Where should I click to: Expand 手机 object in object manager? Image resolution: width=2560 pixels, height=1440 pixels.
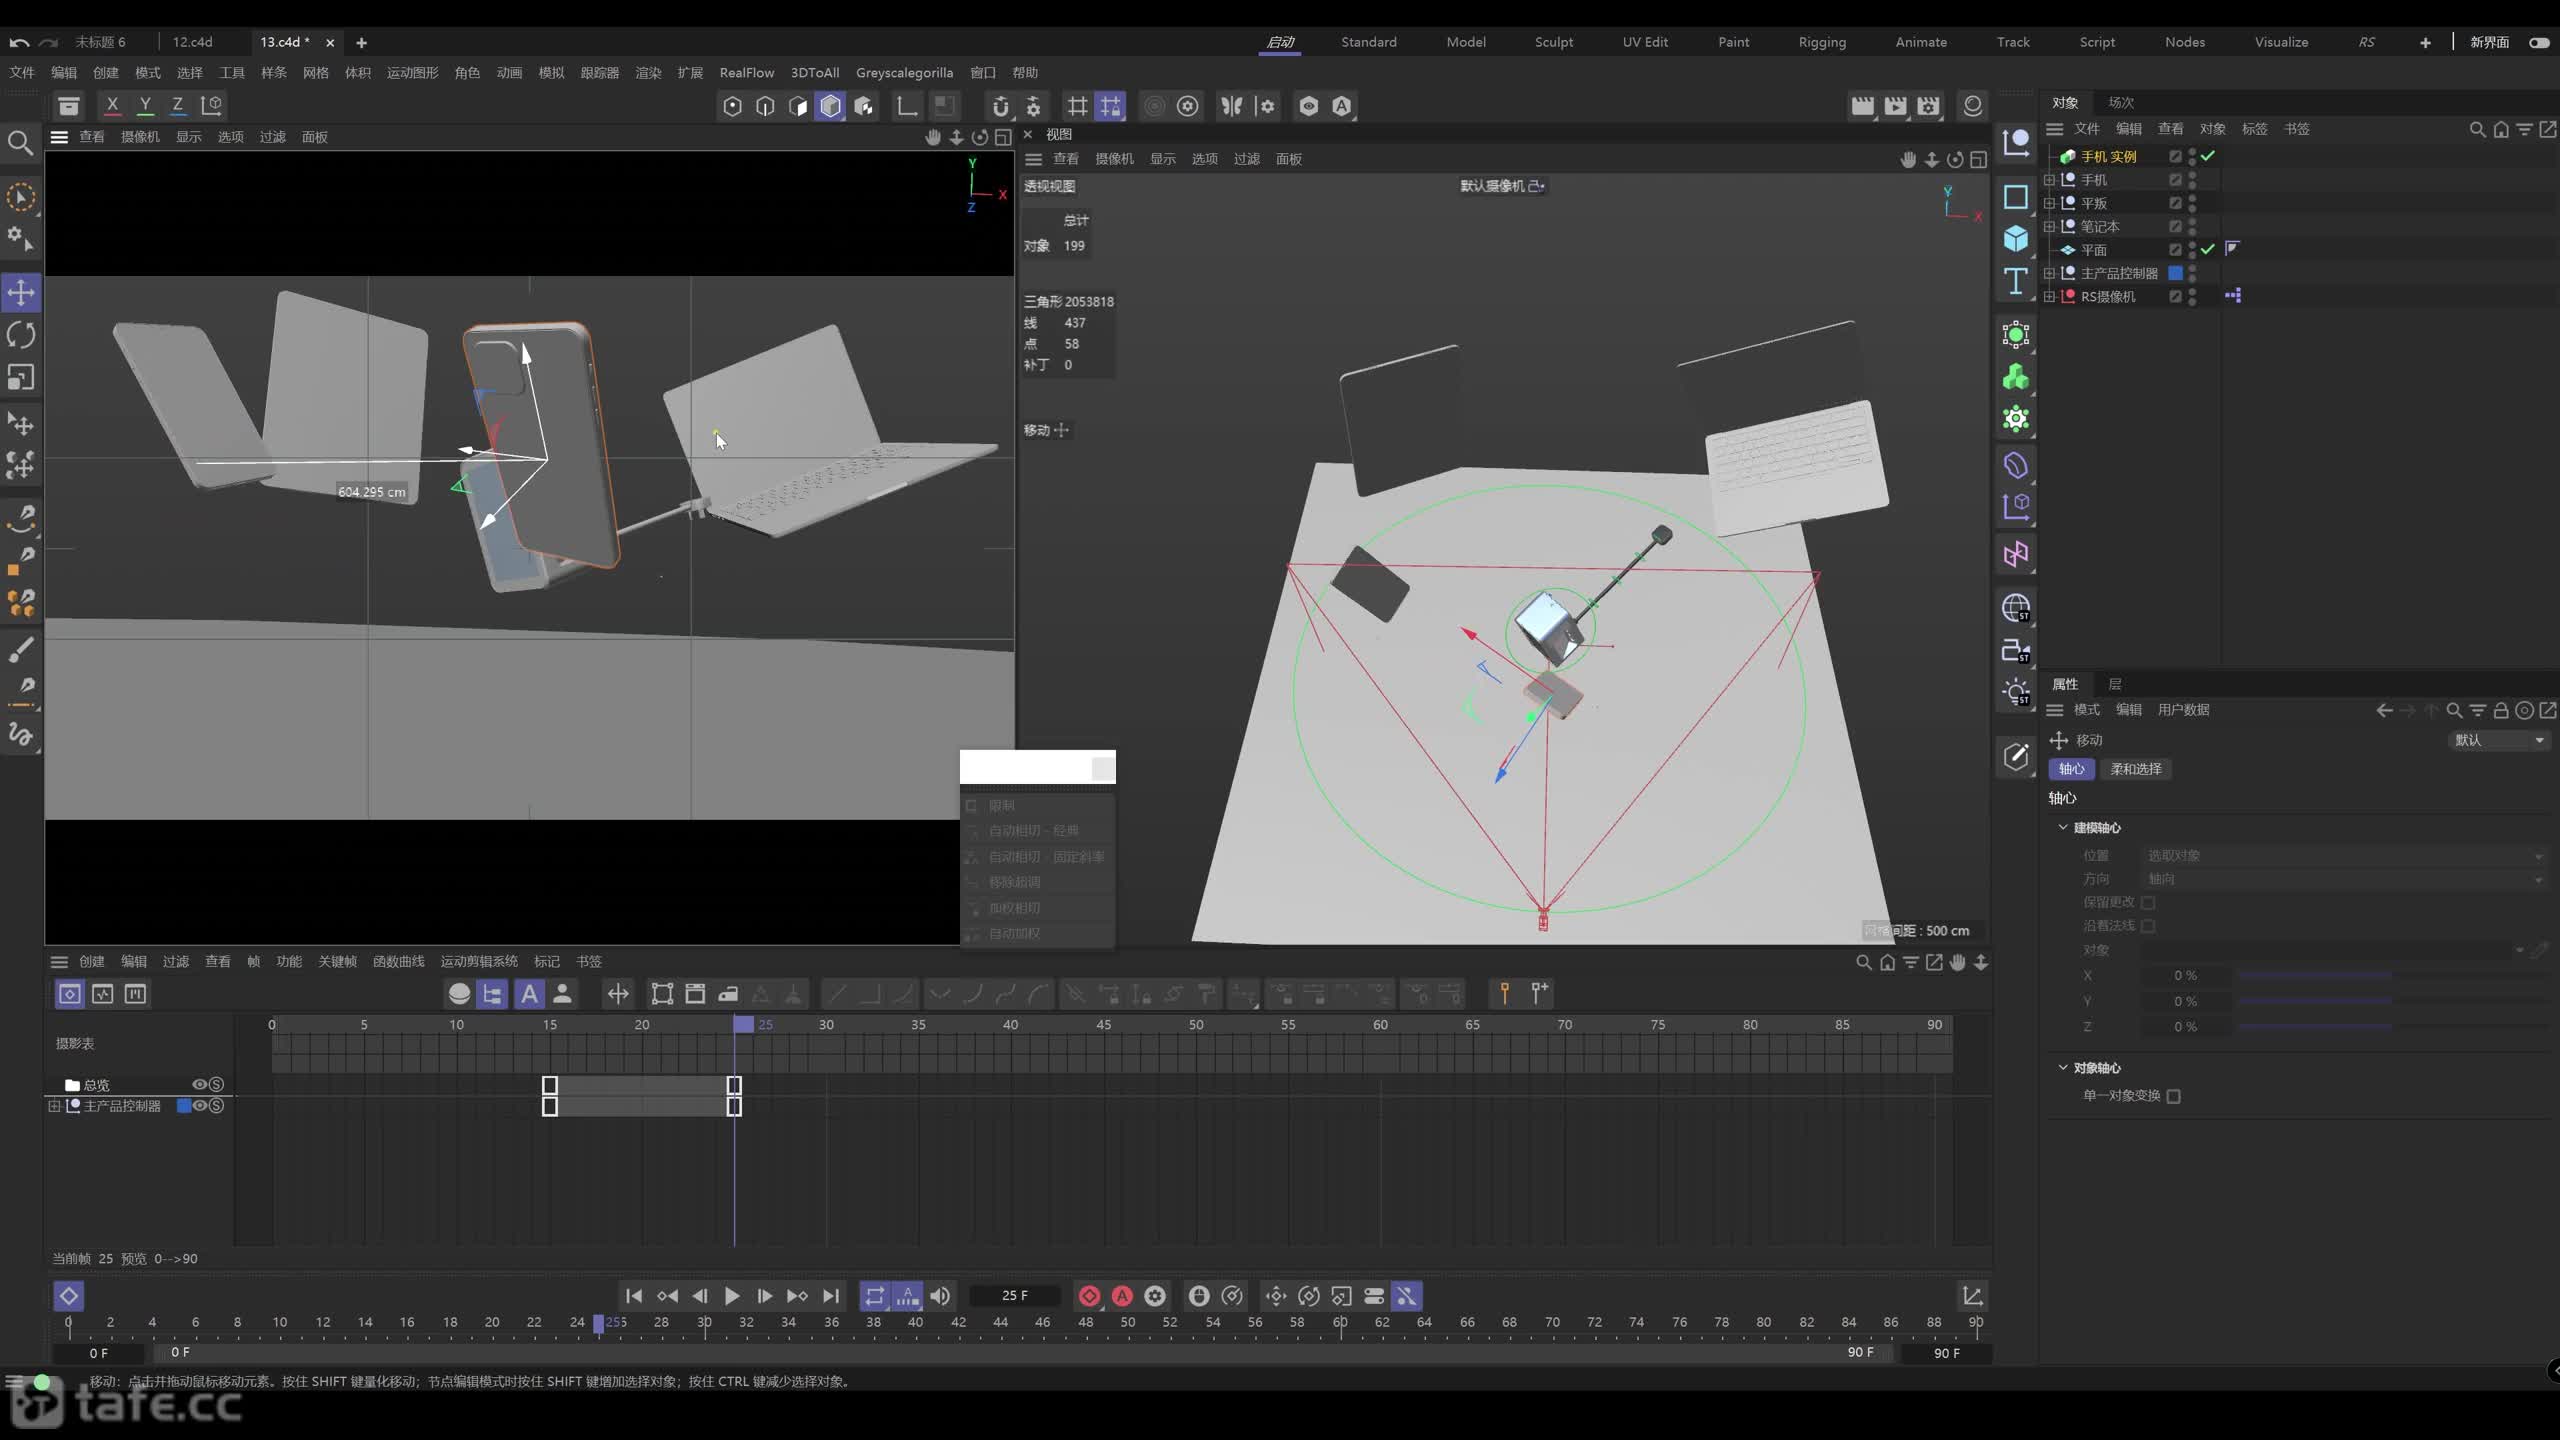pos(2049,180)
